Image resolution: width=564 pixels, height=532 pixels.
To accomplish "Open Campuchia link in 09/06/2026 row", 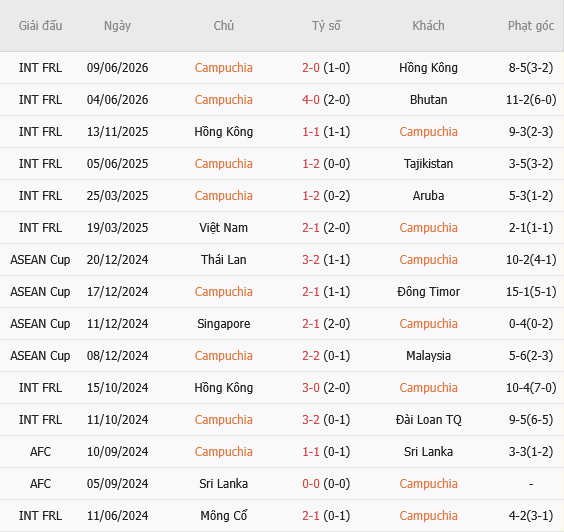I will click(x=223, y=68).
